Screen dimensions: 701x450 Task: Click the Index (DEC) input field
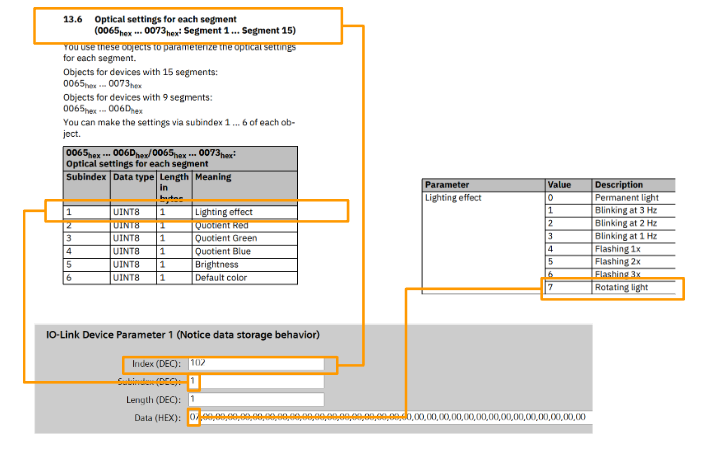pos(255,364)
